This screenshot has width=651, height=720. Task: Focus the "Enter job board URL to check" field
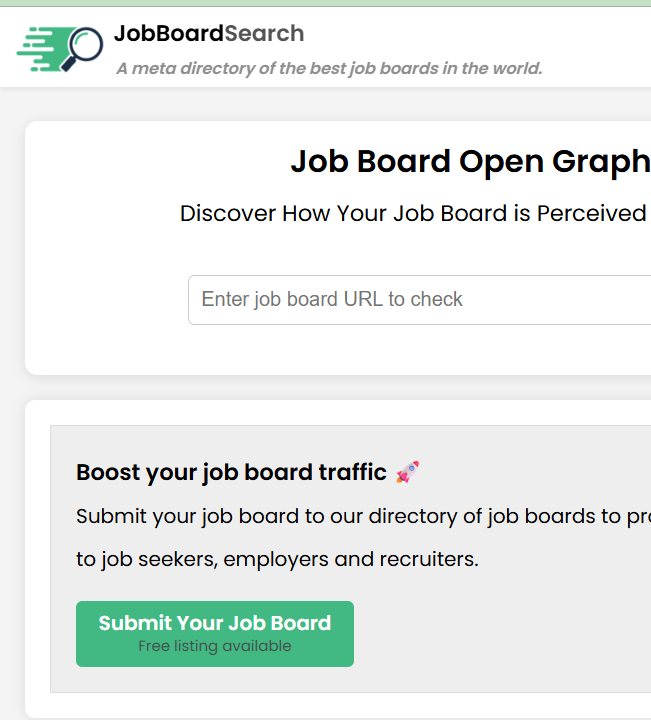[x=419, y=300]
